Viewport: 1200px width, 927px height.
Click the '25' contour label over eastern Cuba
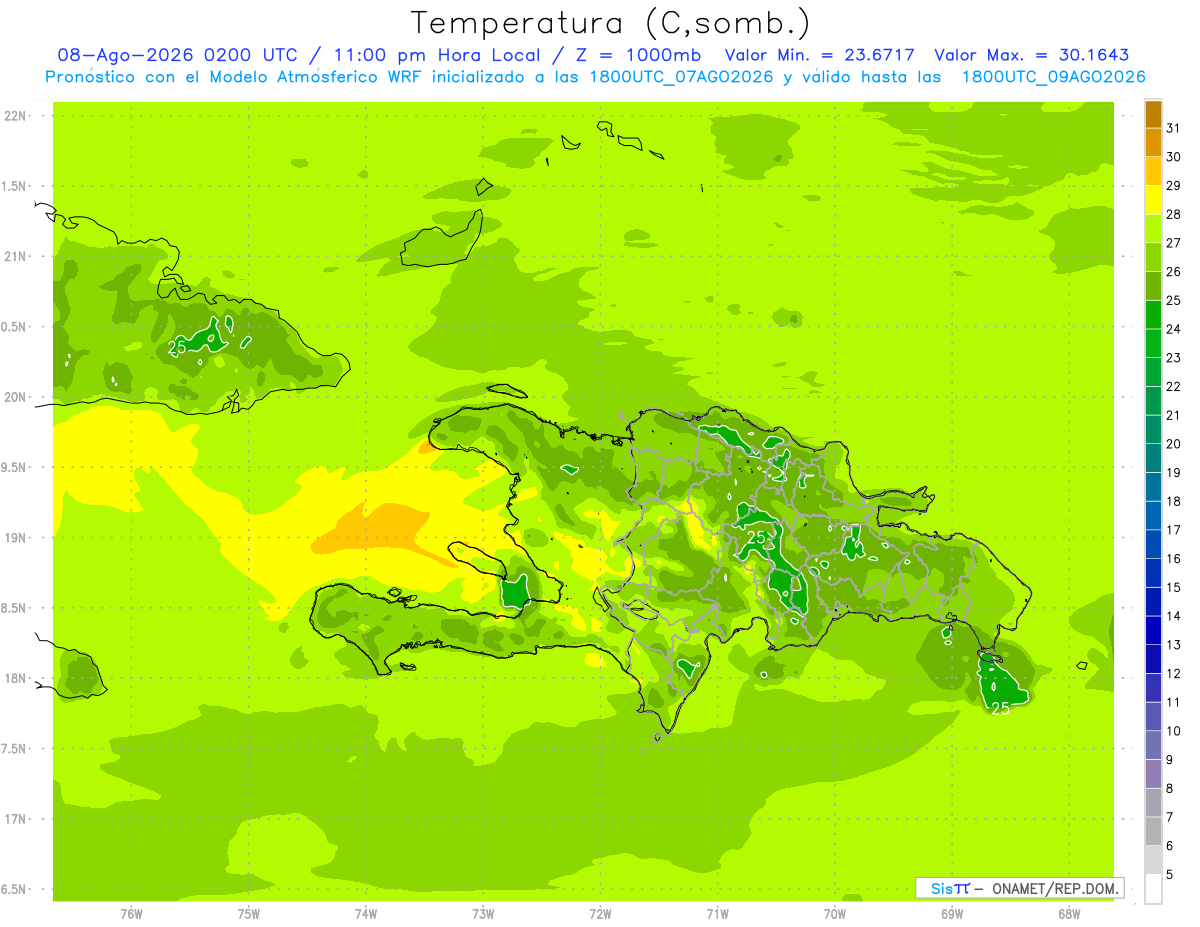(x=177, y=347)
